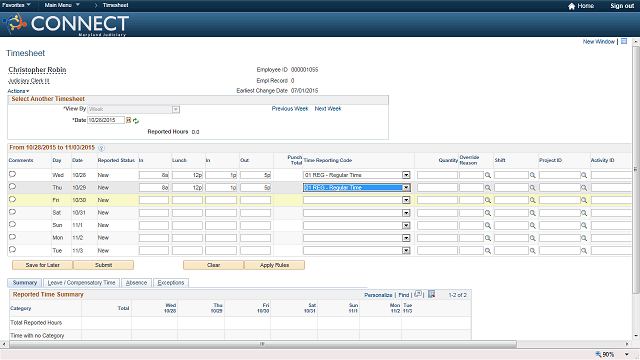
Task: Open the comment bubble for Wed 10/28
Action: click(x=12, y=174)
